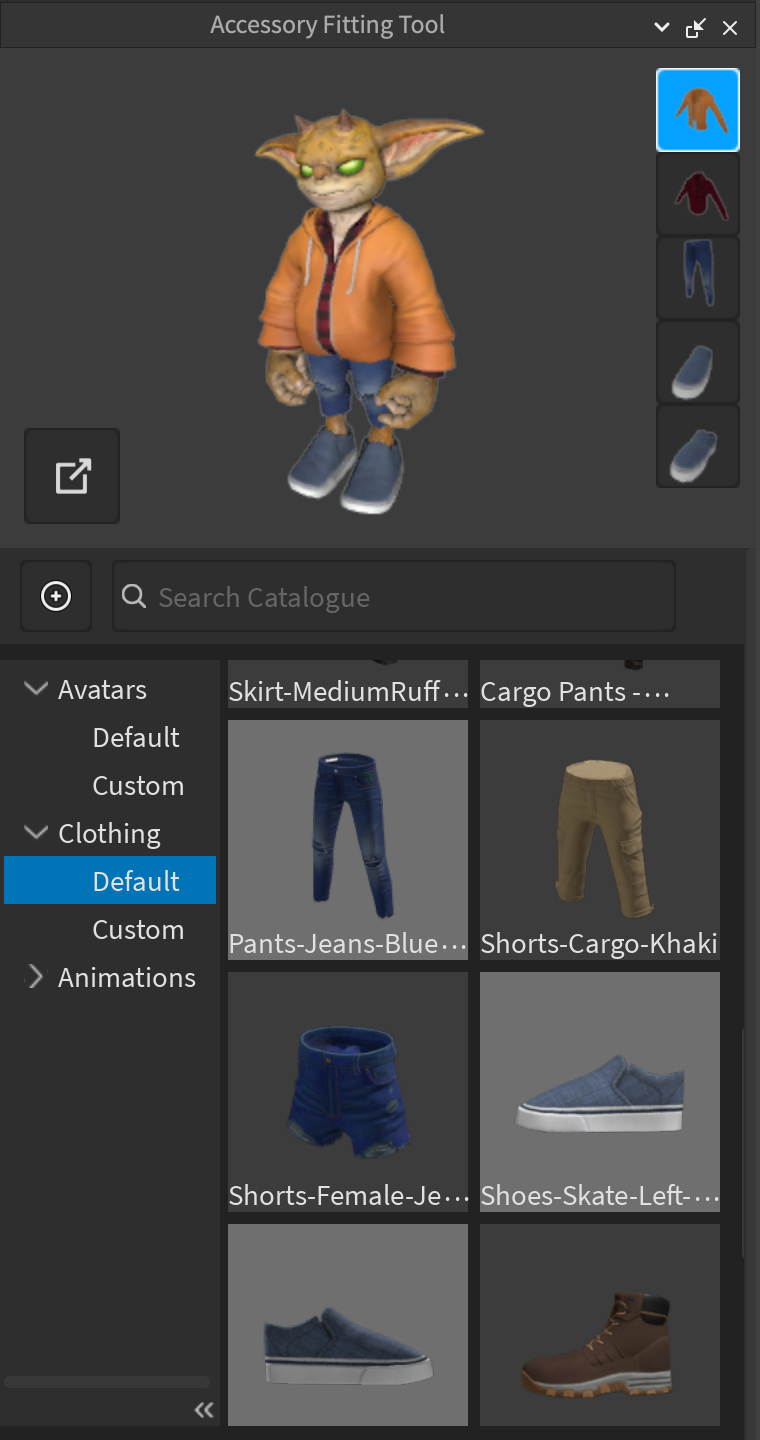Collapse the Avatars tree section

[x=36, y=689]
